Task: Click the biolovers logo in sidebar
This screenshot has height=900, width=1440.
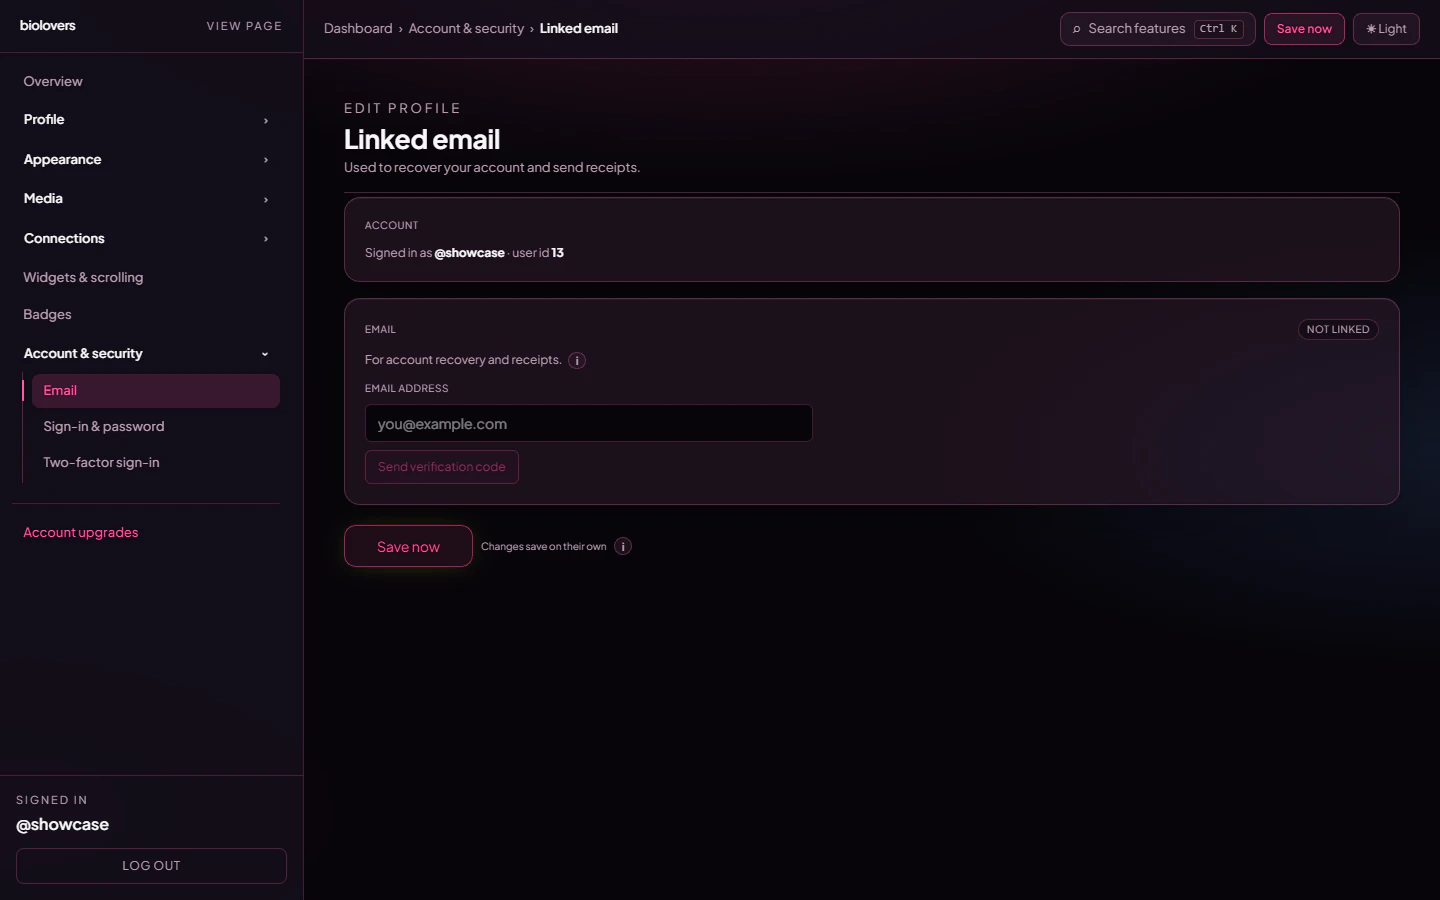Action: (47, 25)
